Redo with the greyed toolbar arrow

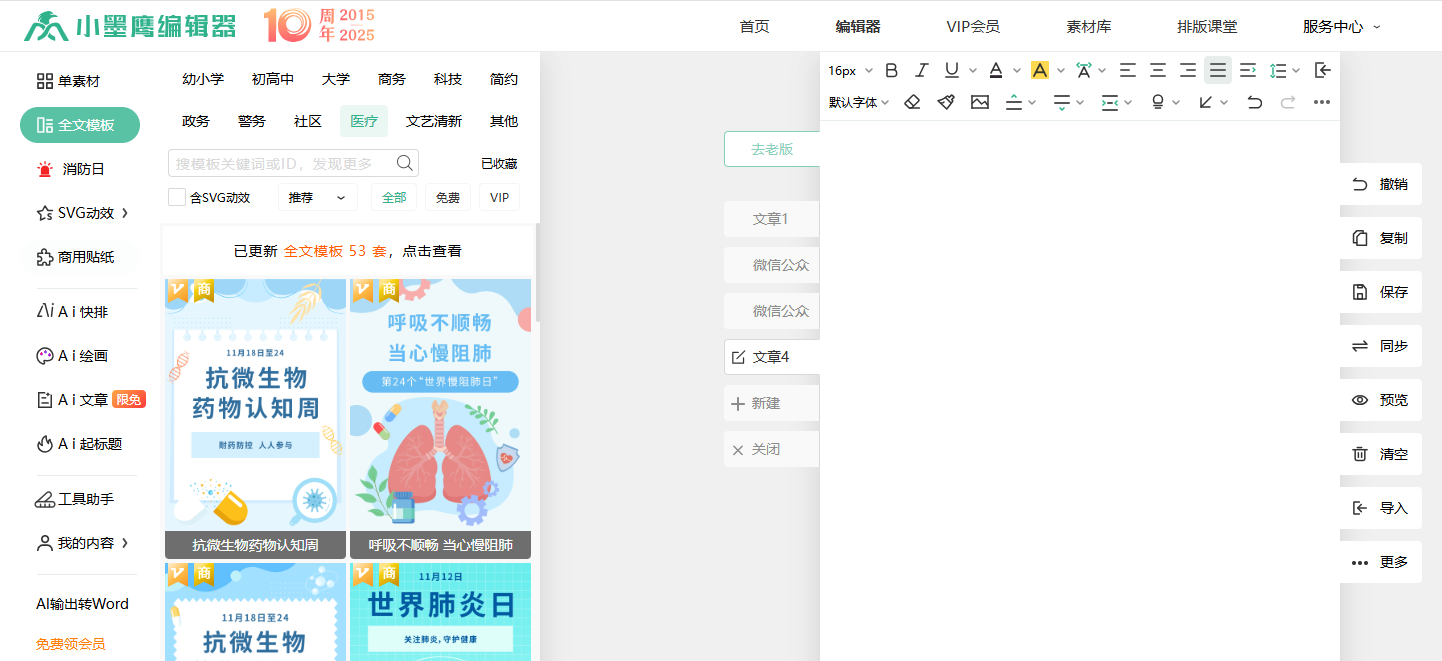1288,102
